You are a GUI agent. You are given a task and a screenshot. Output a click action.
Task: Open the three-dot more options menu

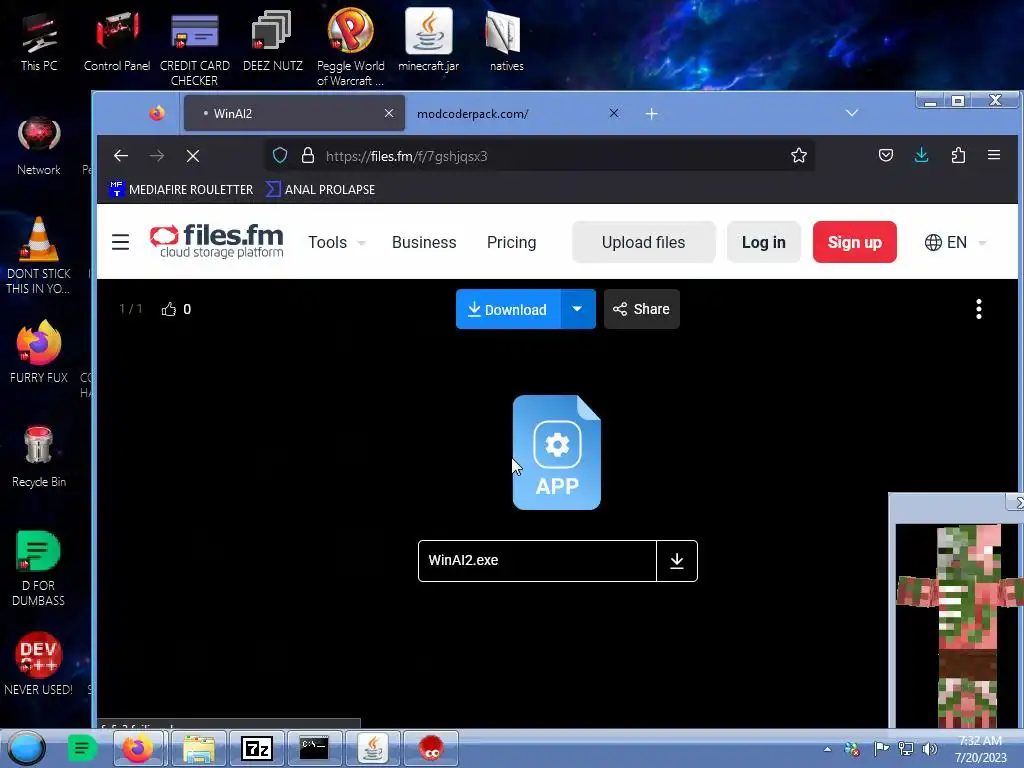pos(978,309)
